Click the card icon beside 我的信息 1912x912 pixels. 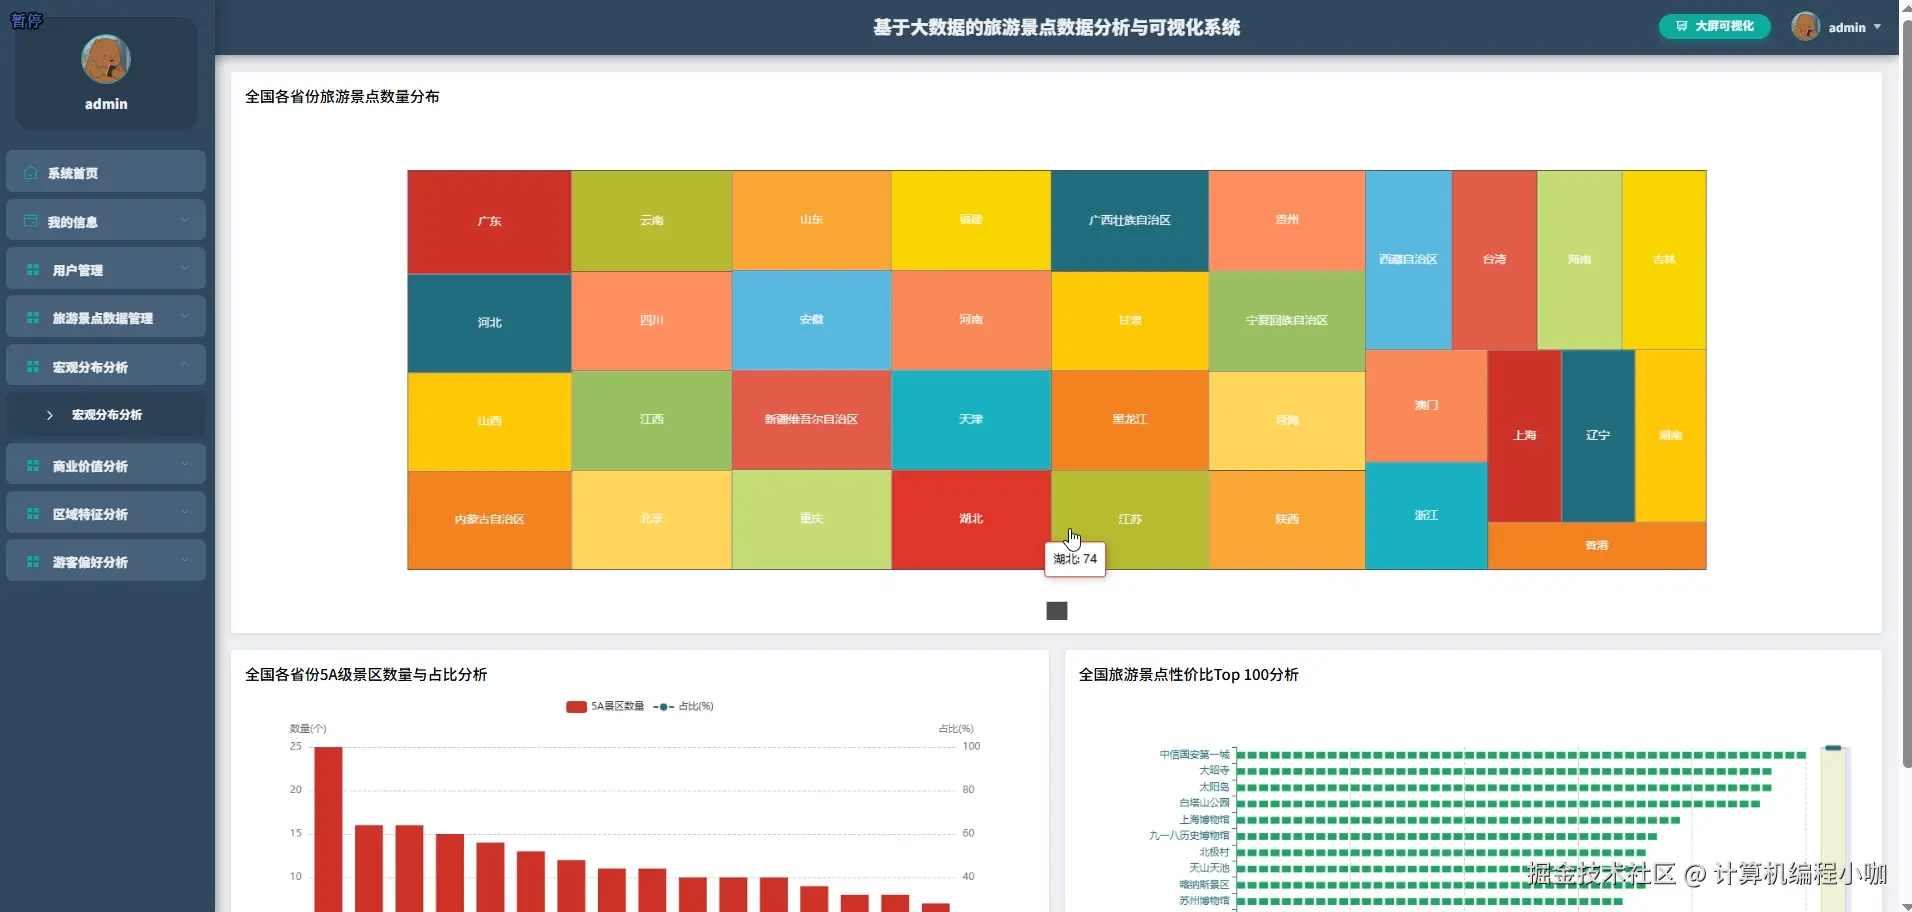pos(30,221)
